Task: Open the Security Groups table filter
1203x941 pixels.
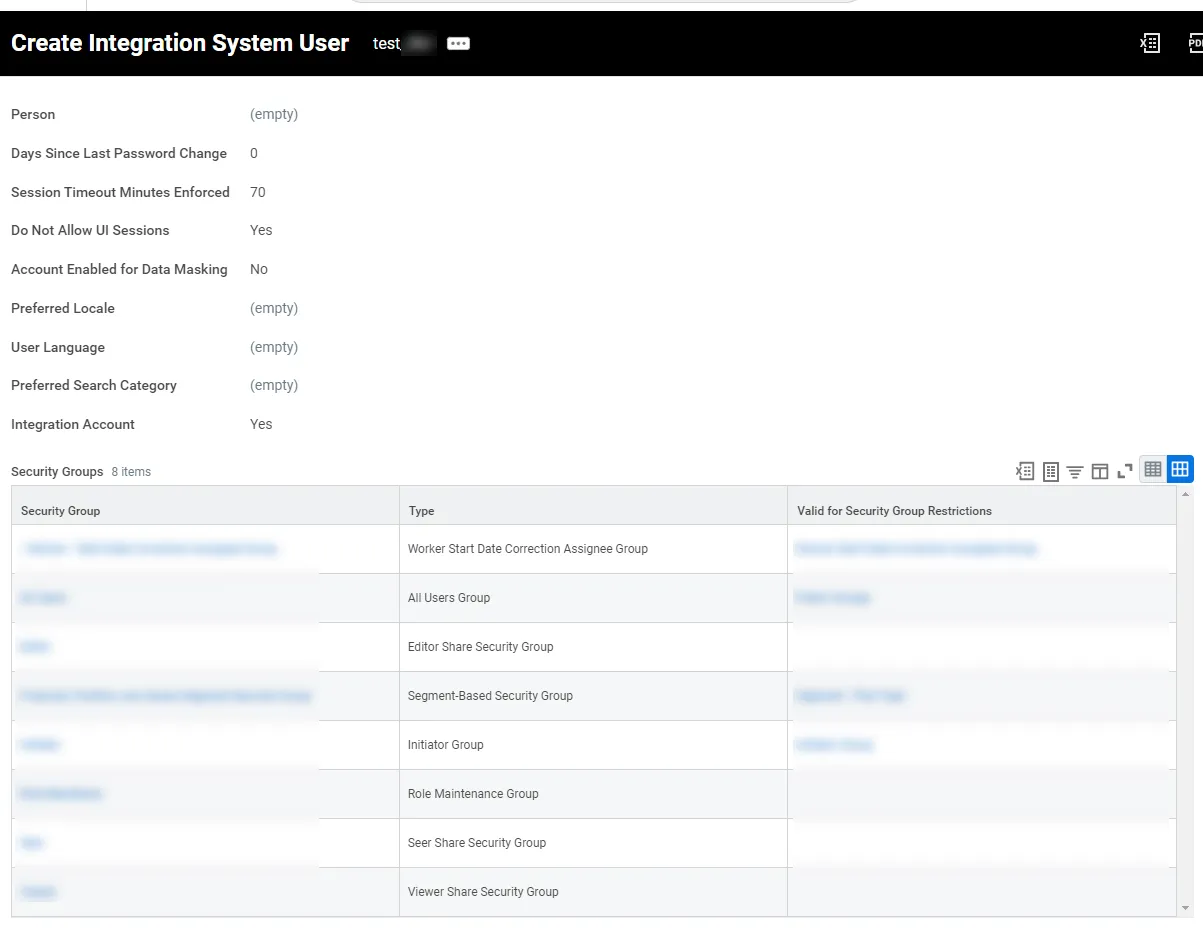Action: pyautogui.click(x=1075, y=471)
